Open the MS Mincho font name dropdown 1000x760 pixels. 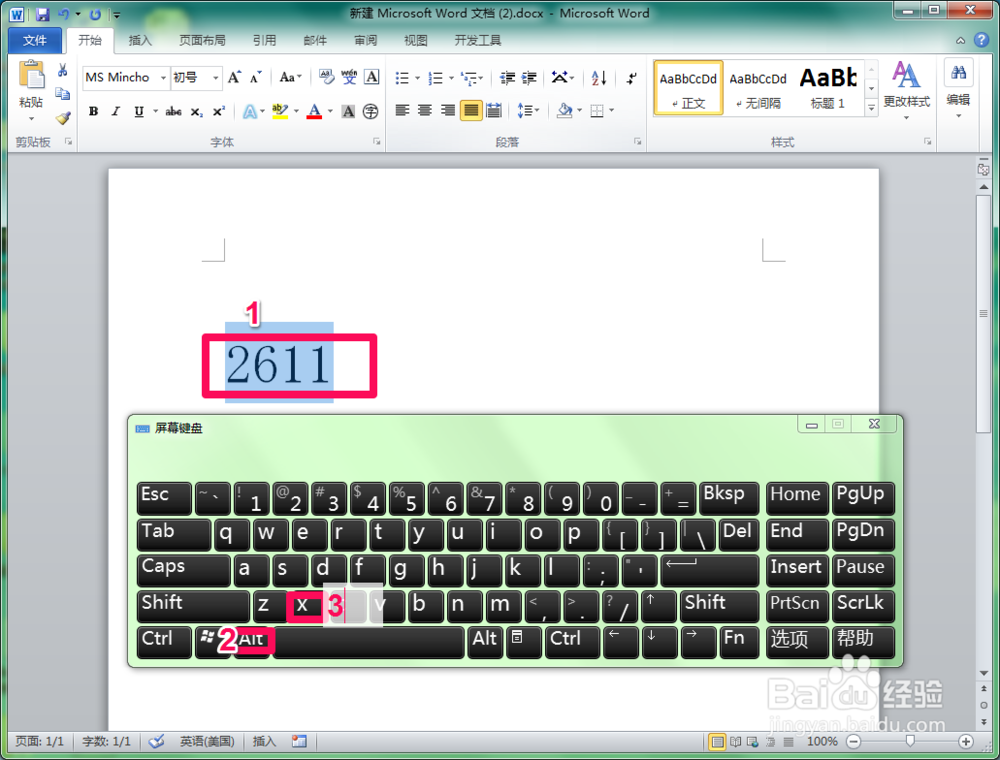pos(163,78)
